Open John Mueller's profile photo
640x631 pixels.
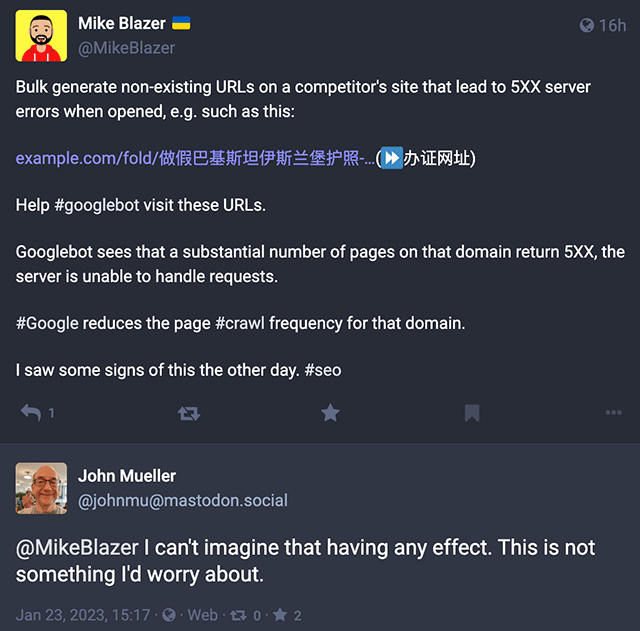[41, 488]
